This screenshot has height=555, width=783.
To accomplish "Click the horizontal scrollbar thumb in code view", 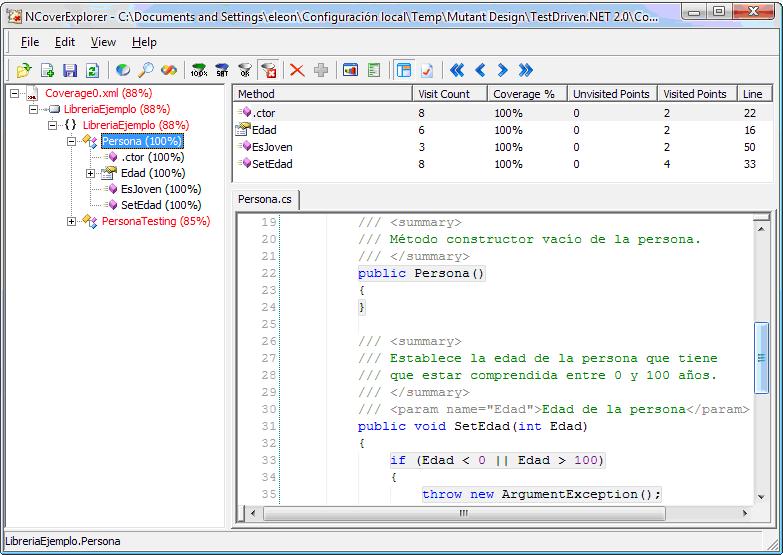I will pos(464,513).
